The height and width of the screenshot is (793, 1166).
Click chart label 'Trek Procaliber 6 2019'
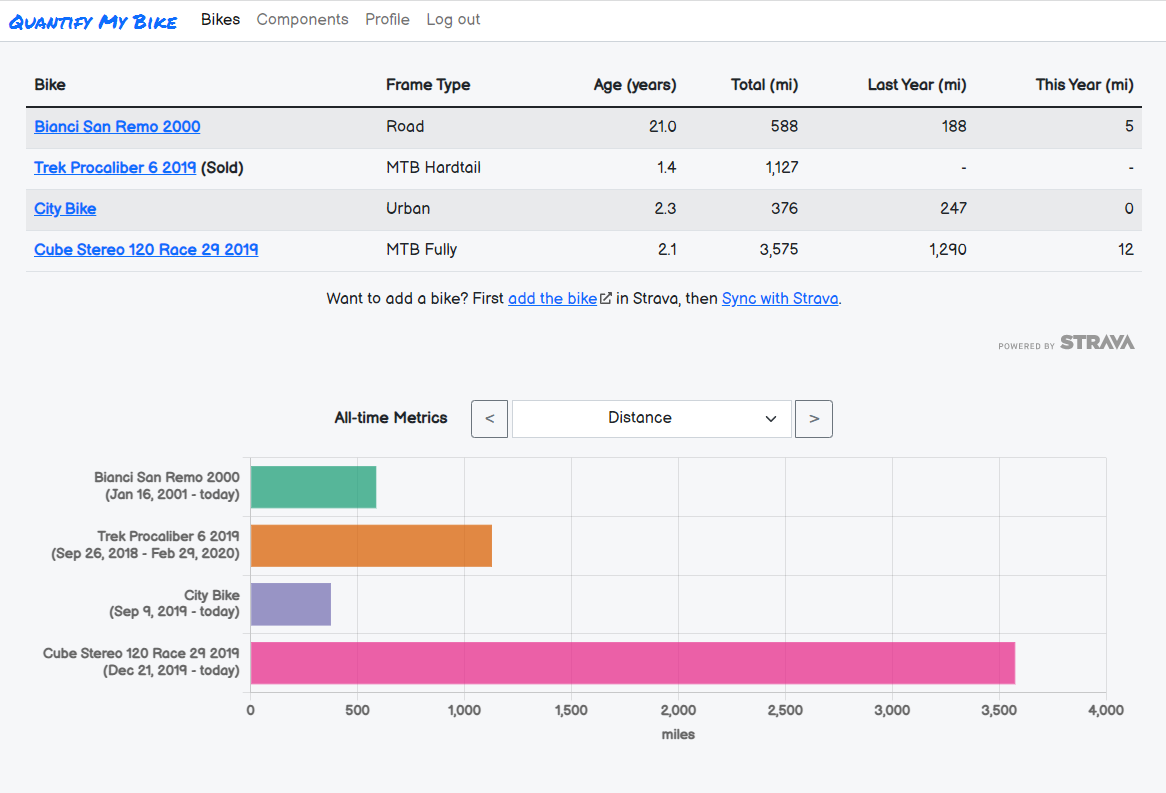coord(168,536)
